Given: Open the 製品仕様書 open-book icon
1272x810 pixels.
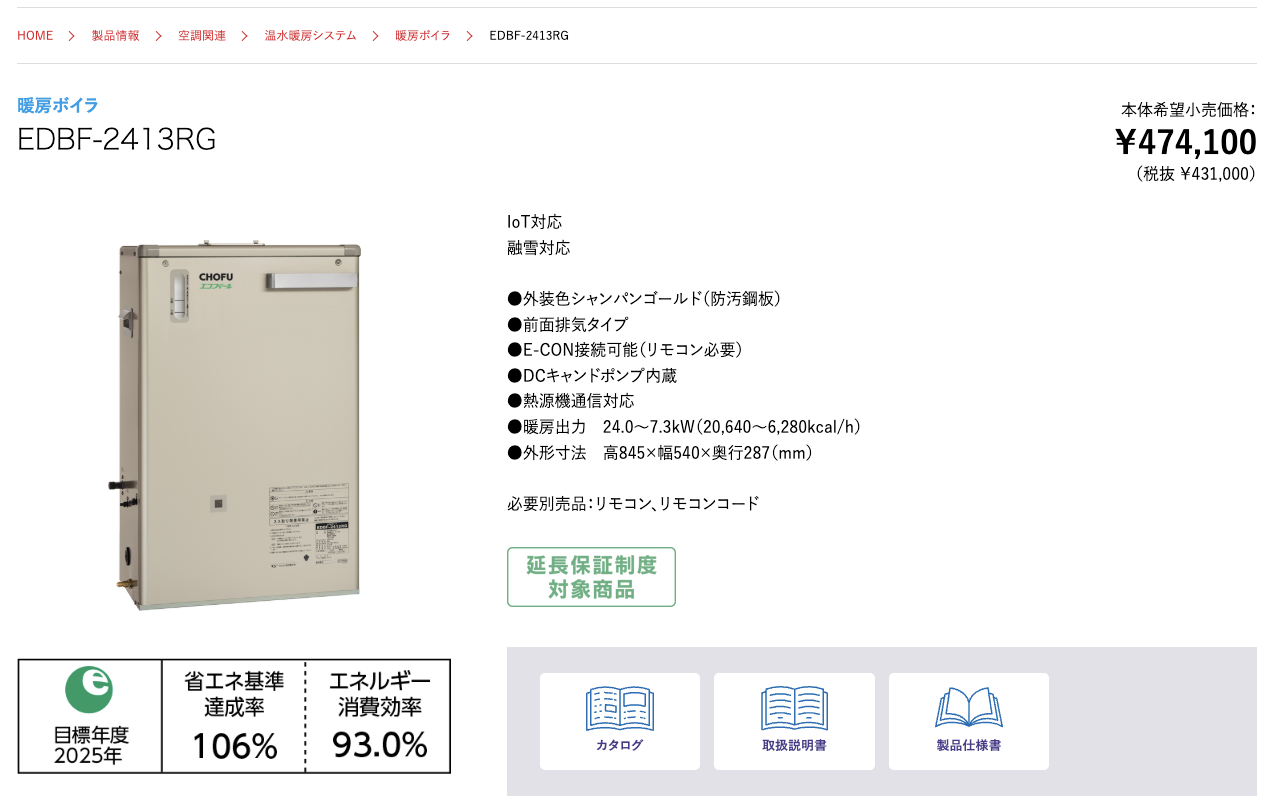Looking at the screenshot, I should pos(968,708).
